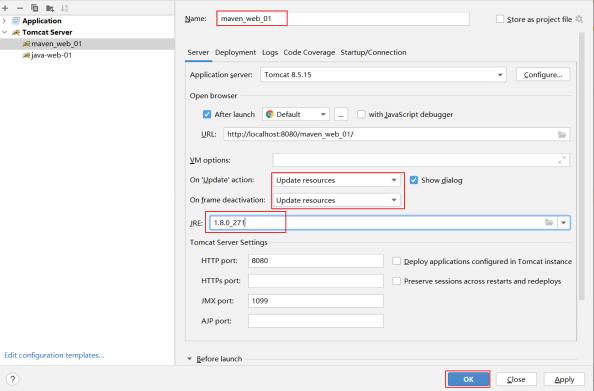The height and width of the screenshot is (391, 594).
Task: Click the VM options input field
Action: 421,160
